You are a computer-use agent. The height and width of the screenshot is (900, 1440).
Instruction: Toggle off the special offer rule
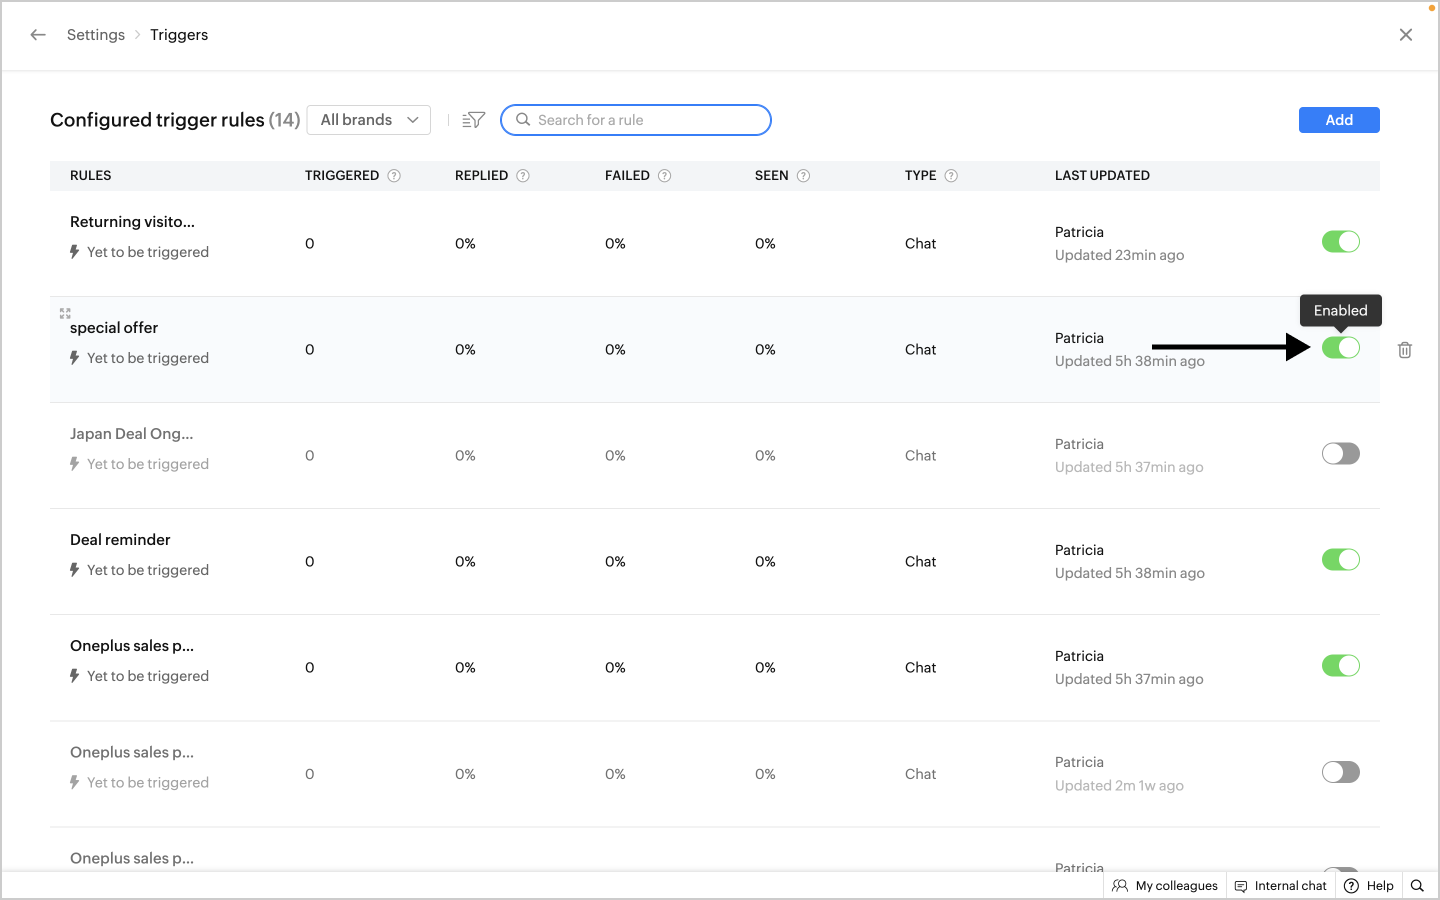click(x=1340, y=348)
